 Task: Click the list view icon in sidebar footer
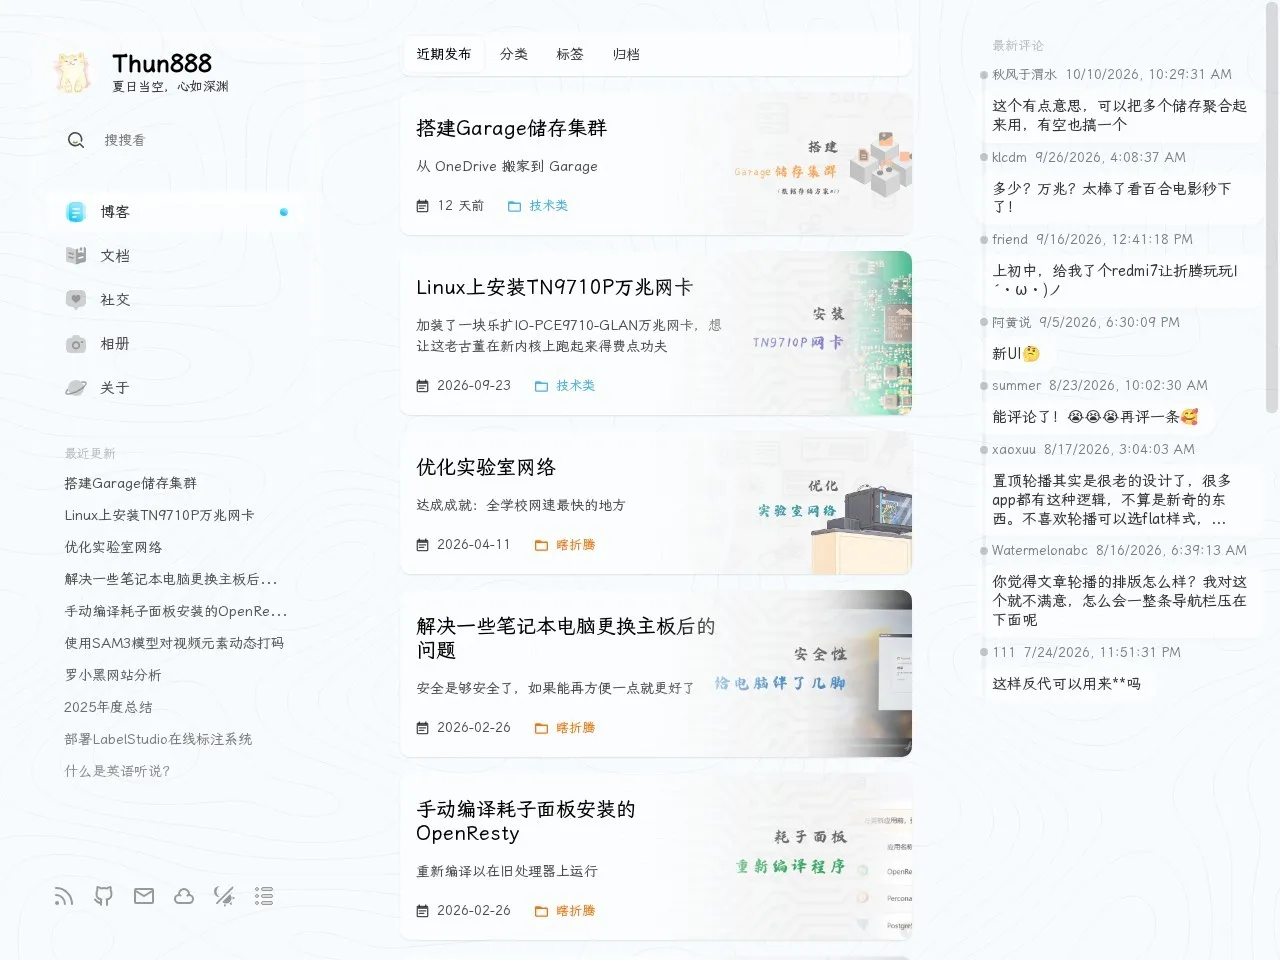pyautogui.click(x=264, y=896)
